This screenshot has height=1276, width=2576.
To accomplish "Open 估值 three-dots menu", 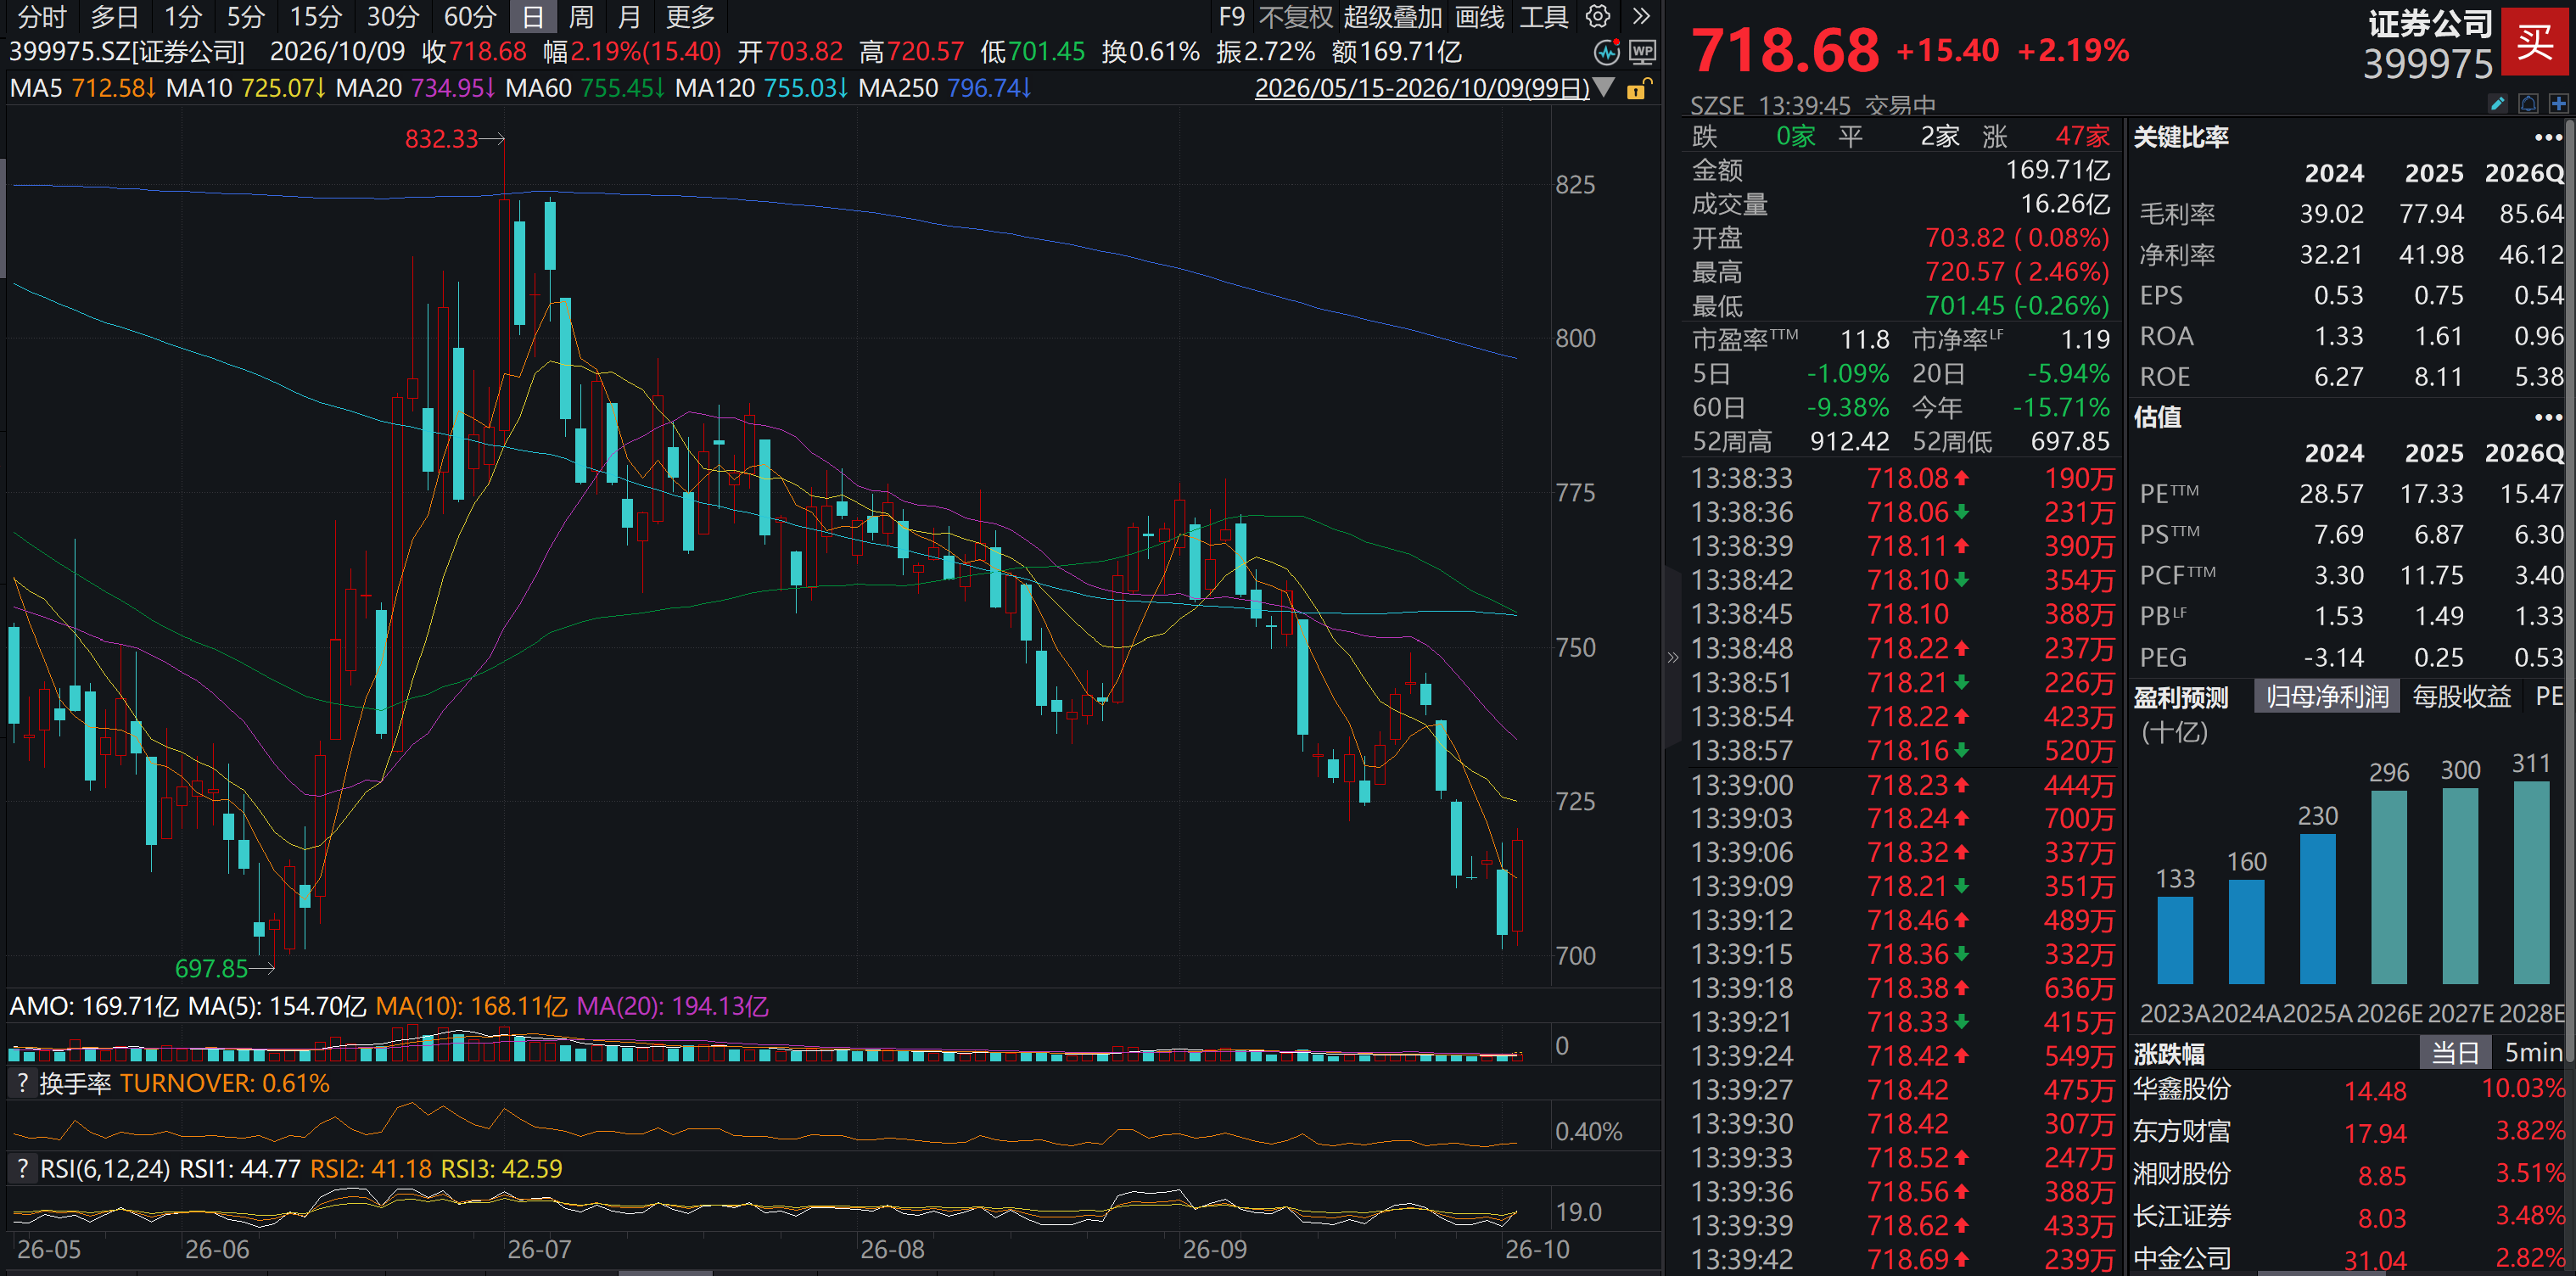I will click(2548, 418).
